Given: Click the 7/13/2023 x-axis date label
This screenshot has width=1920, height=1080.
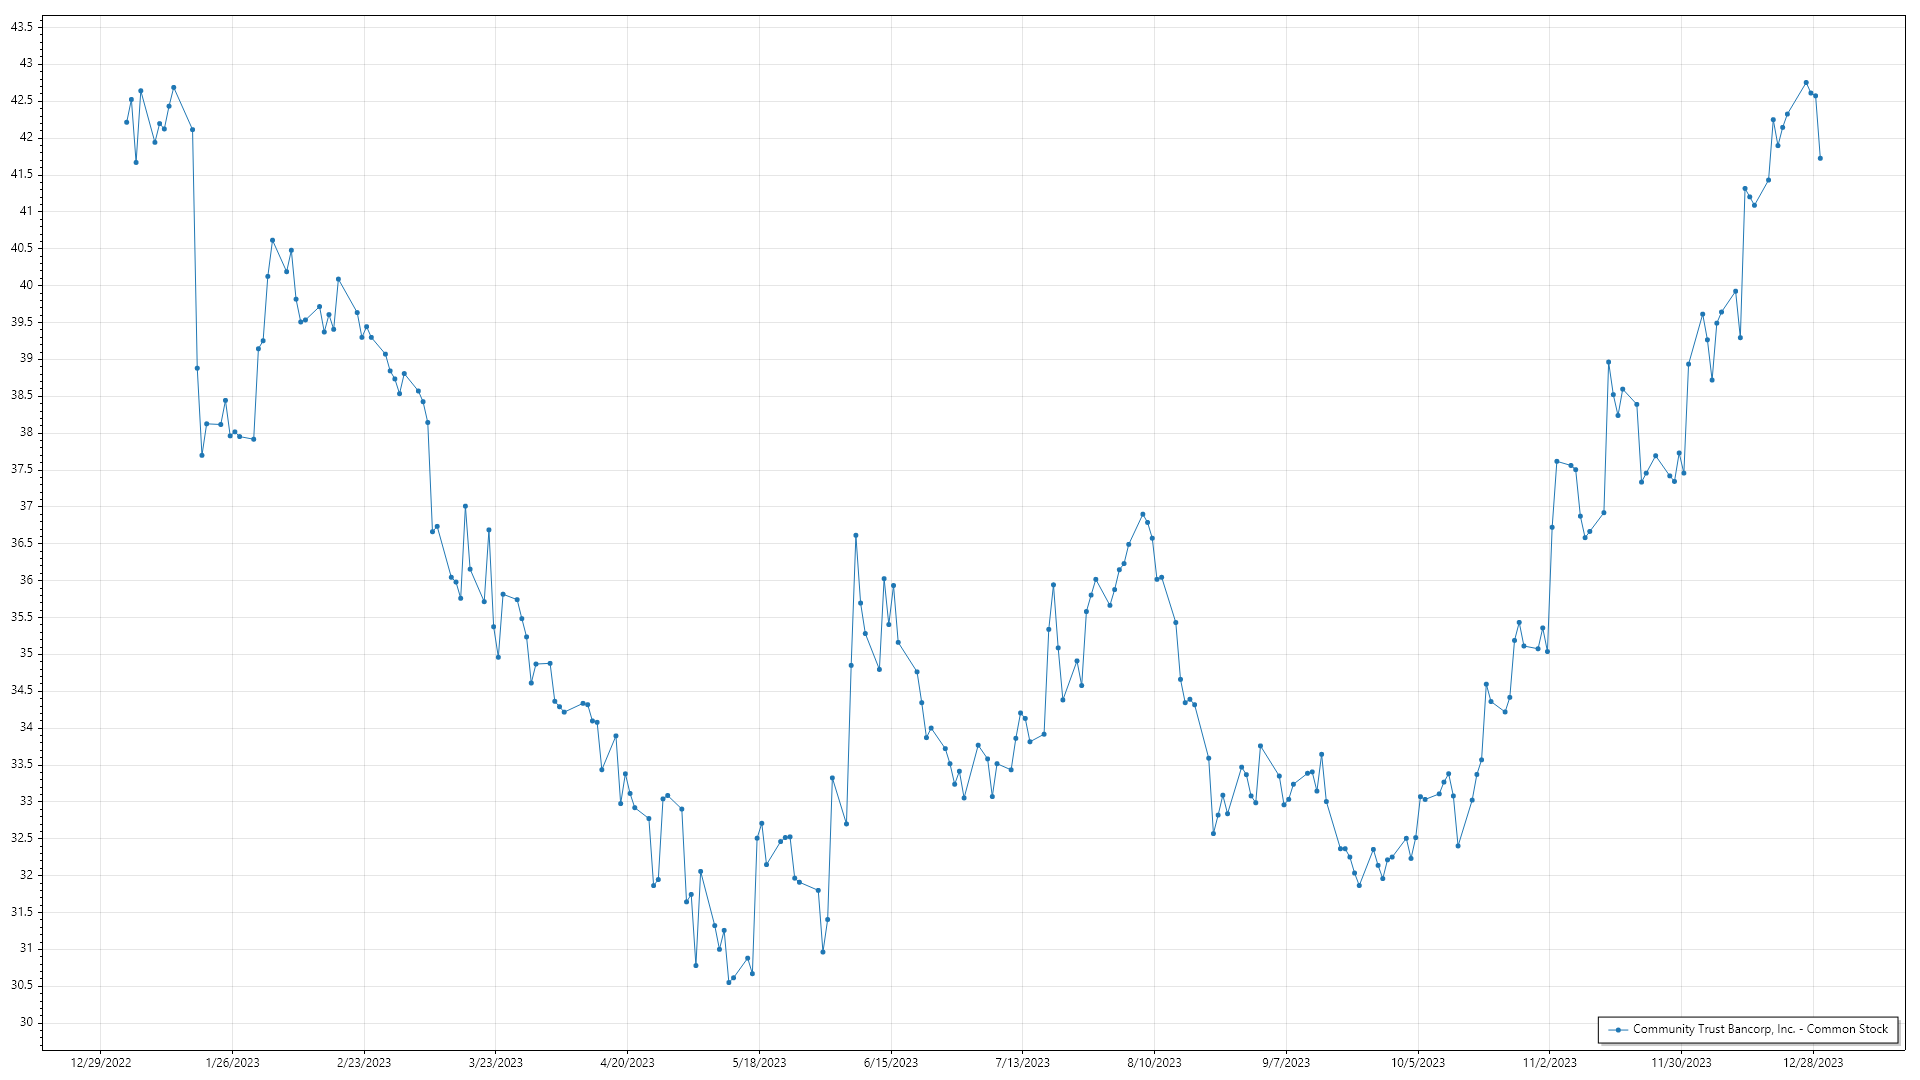Looking at the screenshot, I should tap(1022, 1062).
